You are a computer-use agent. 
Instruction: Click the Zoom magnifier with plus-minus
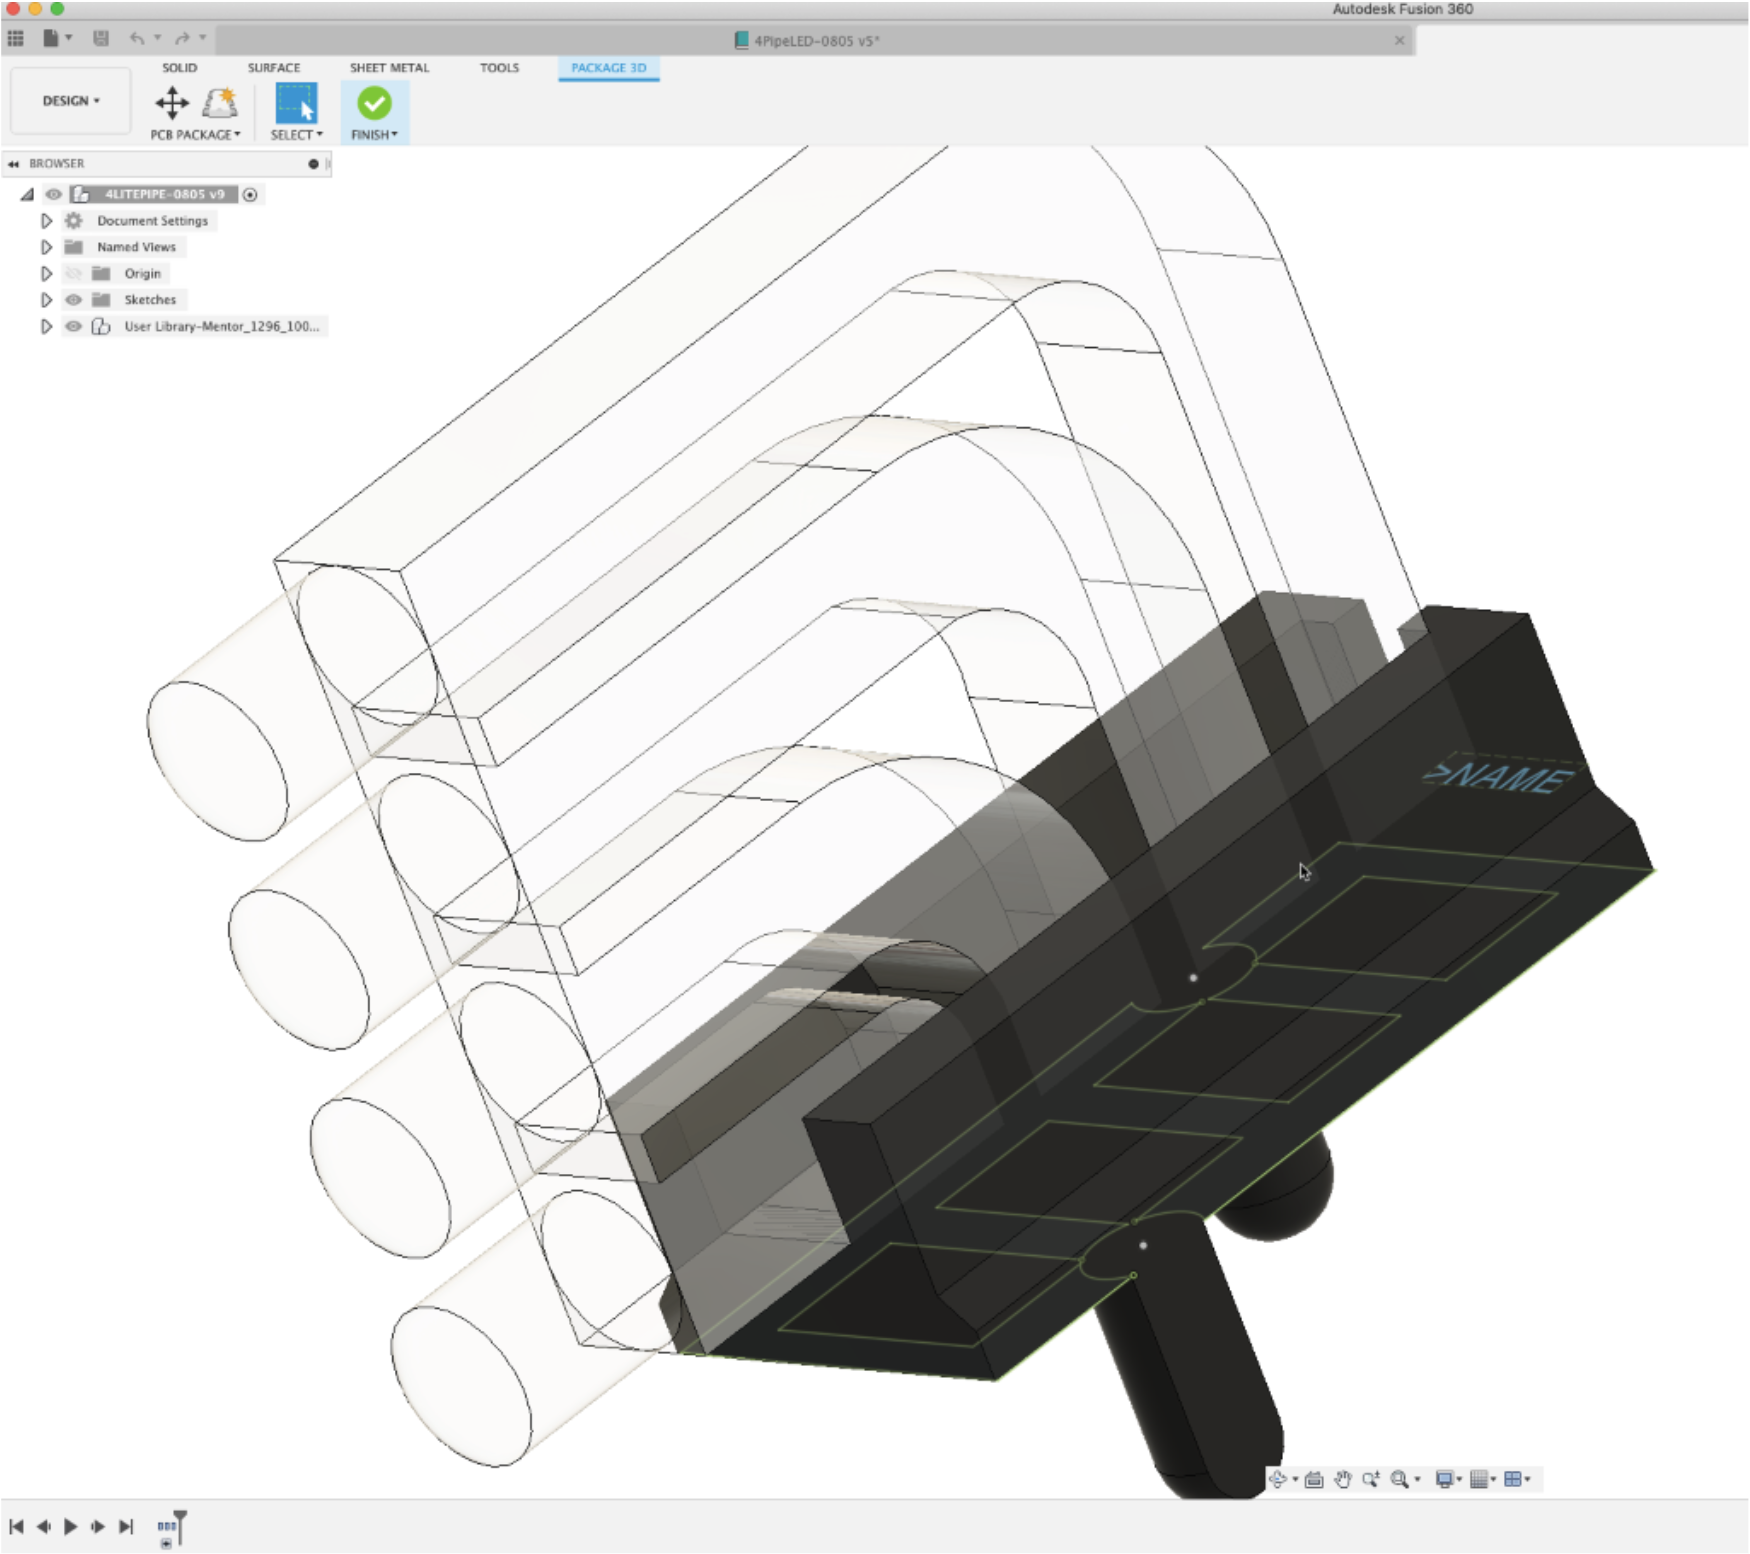(x=1371, y=1479)
